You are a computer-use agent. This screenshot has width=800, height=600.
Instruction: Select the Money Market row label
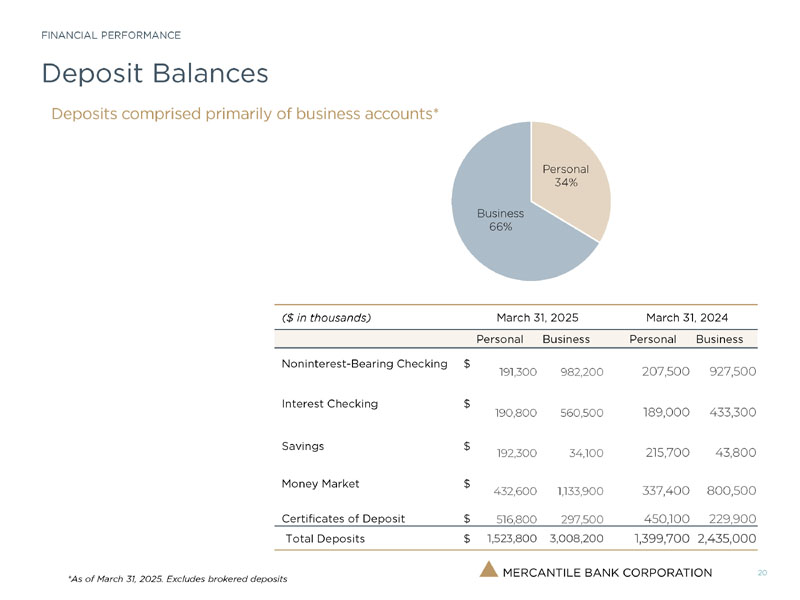[x=321, y=484]
